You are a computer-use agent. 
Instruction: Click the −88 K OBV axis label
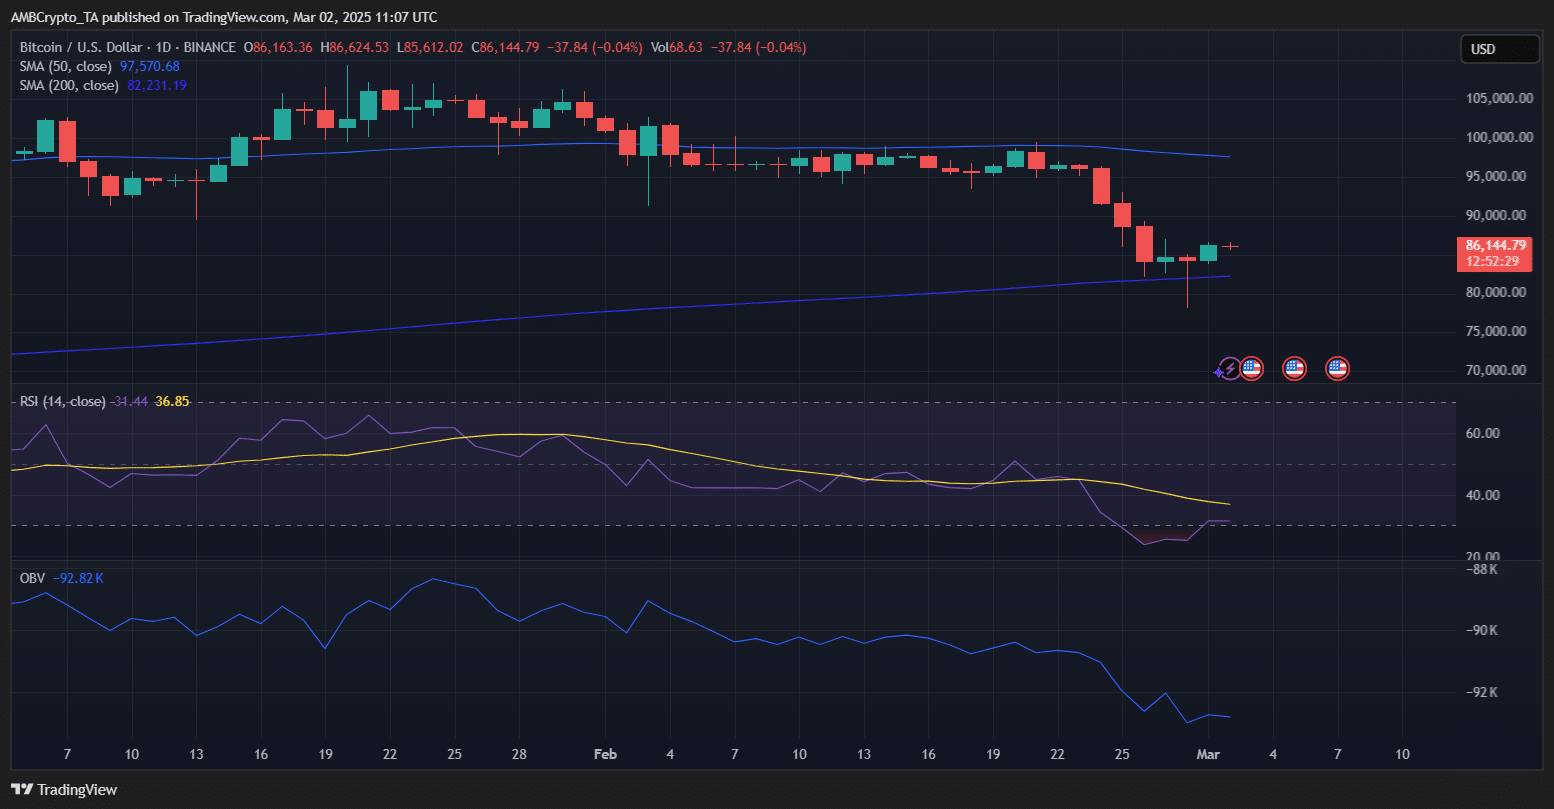pos(1482,570)
